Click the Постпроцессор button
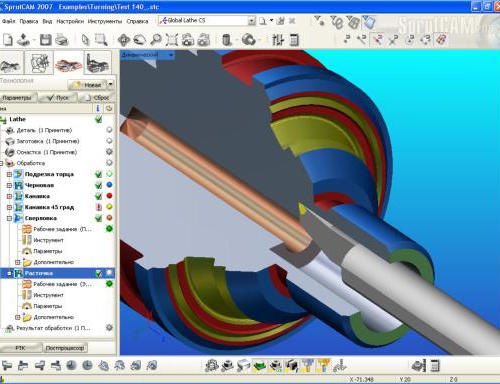Viewport: 500px width, 384px height. [65, 348]
